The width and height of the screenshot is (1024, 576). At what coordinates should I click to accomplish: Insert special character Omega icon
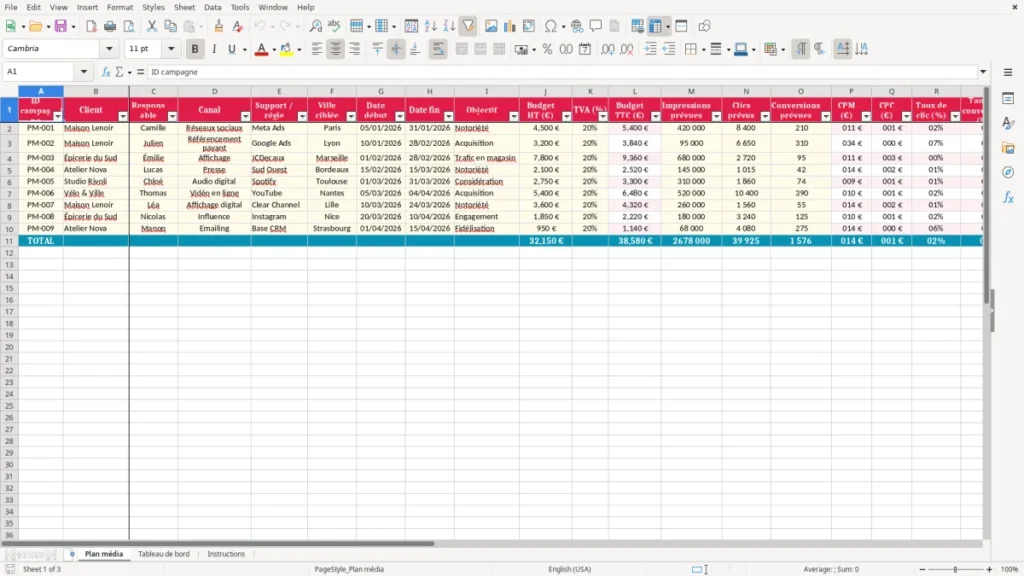[551, 26]
